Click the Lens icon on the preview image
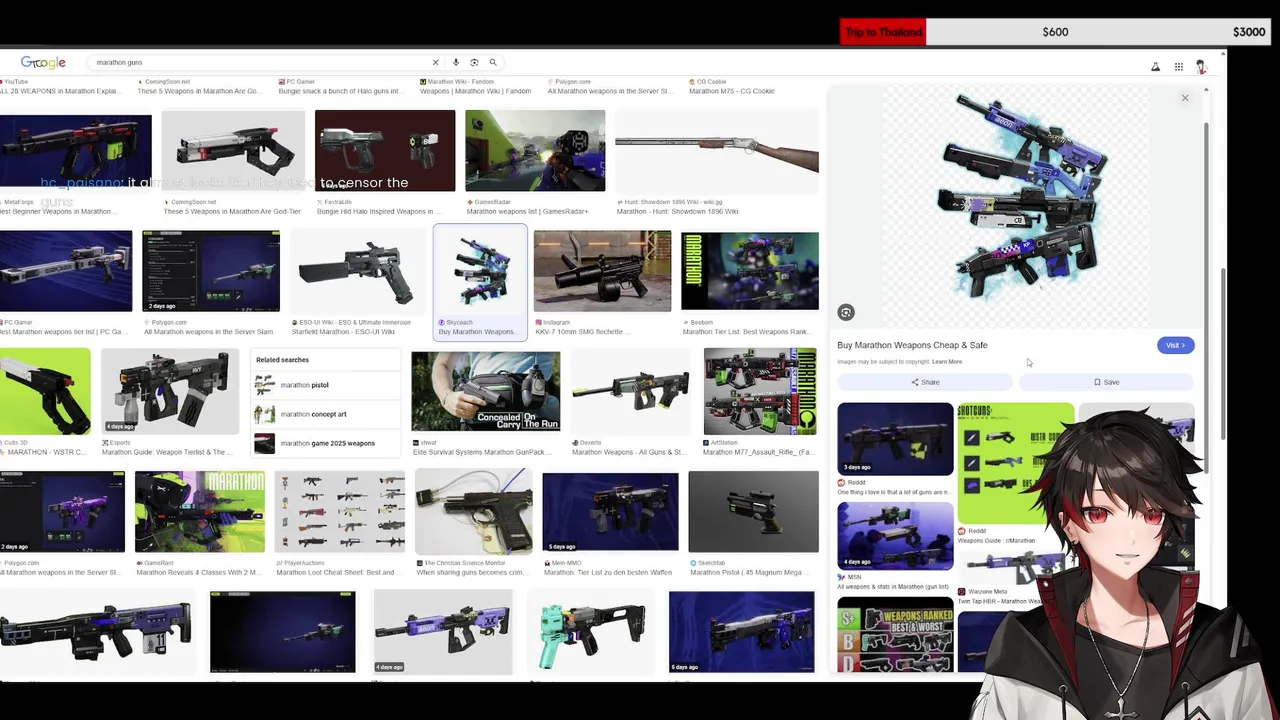Screen dimensions: 1280x720 (846, 313)
